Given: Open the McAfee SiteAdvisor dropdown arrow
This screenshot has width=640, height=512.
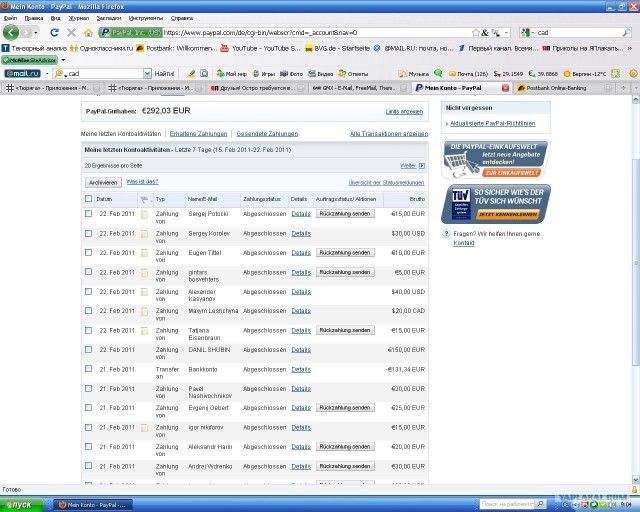Looking at the screenshot, I should [x=63, y=60].
